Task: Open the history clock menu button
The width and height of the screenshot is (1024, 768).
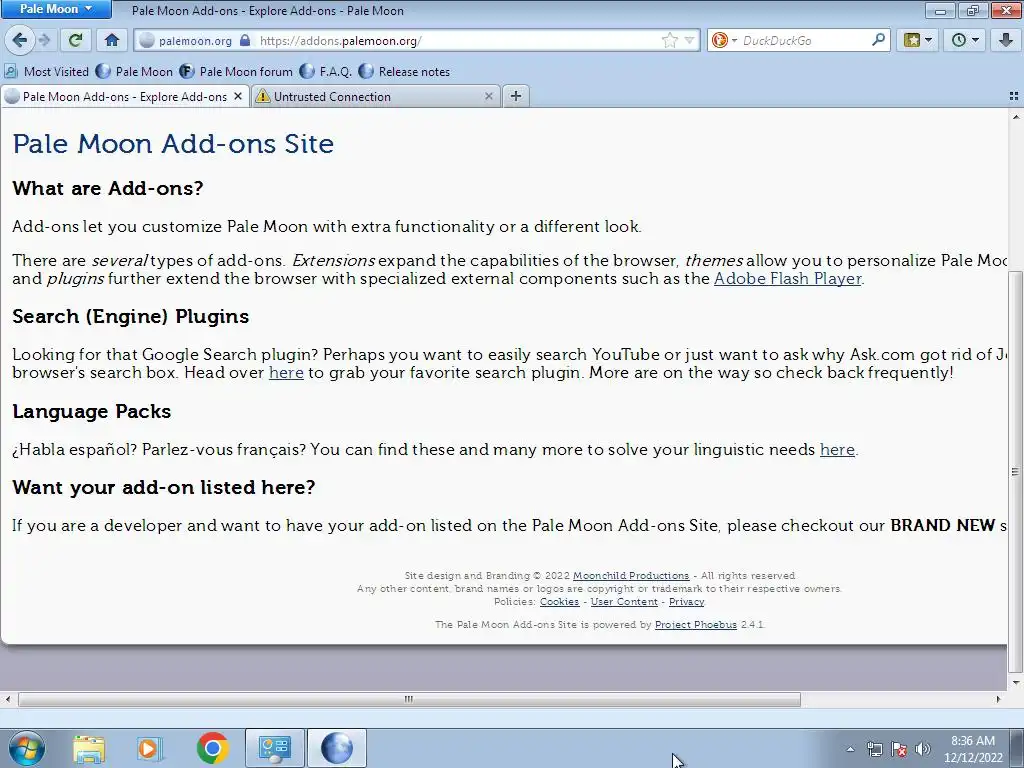Action: (x=965, y=40)
